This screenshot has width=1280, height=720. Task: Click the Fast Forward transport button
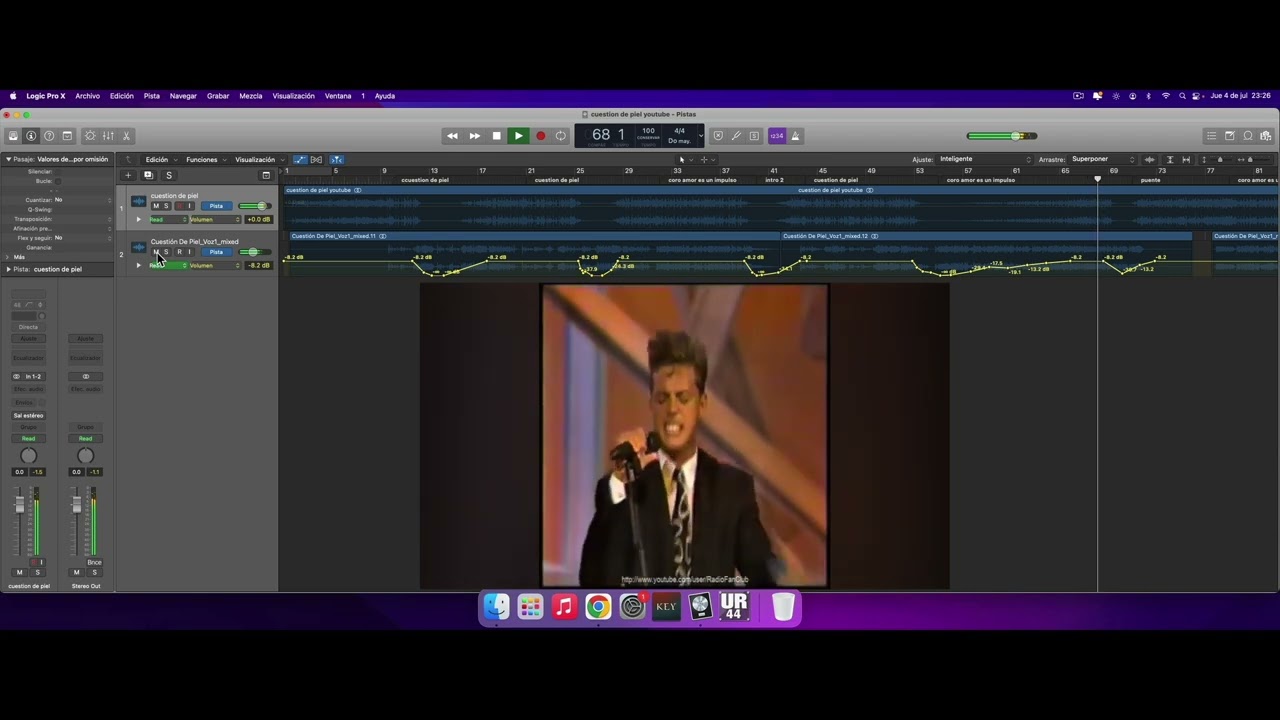point(474,136)
